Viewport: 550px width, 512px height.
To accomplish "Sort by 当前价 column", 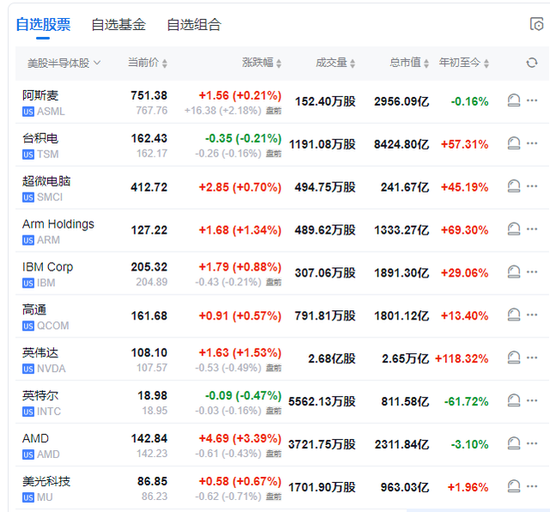I will tap(147, 63).
